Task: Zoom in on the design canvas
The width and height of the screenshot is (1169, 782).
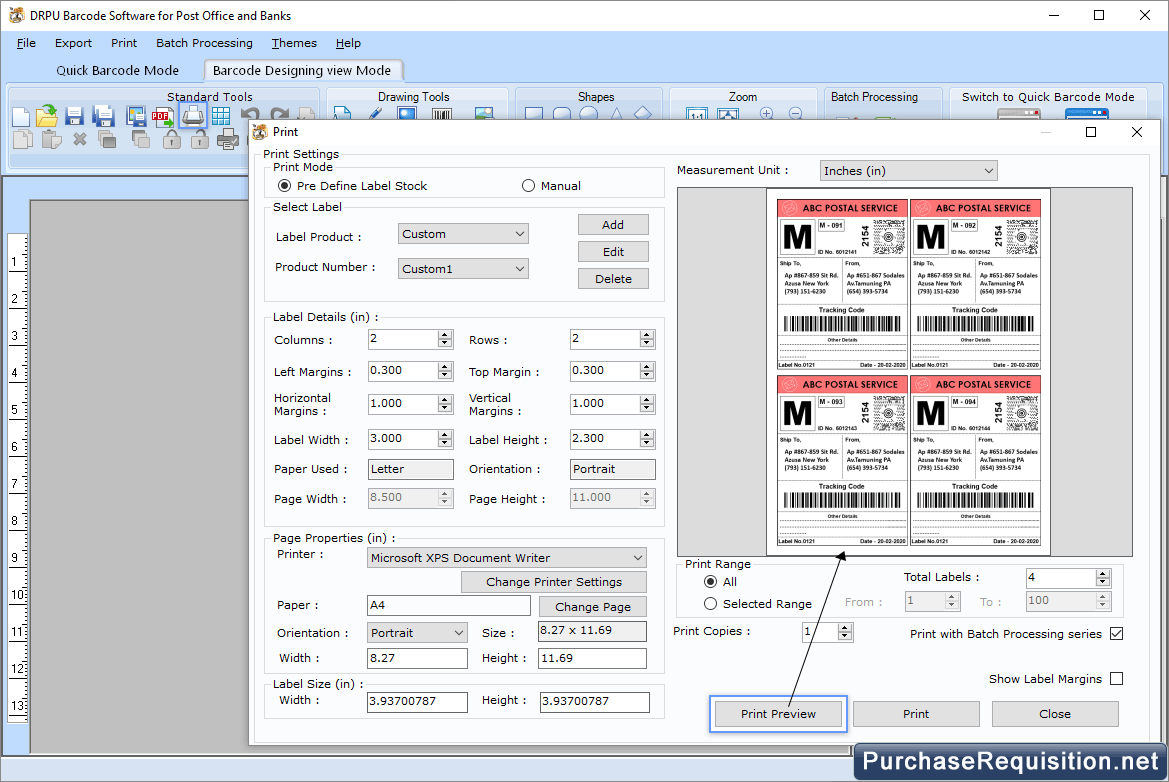Action: point(766,115)
